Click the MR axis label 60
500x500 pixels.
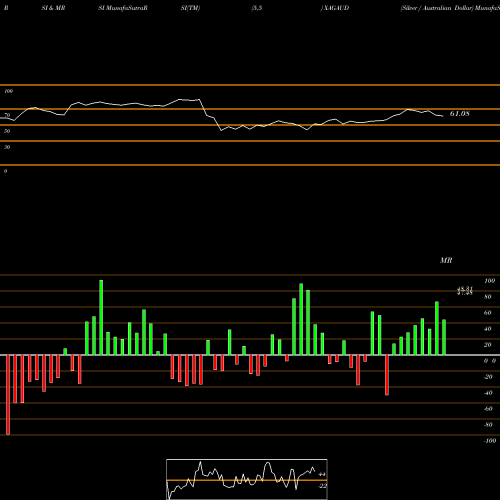(488, 313)
